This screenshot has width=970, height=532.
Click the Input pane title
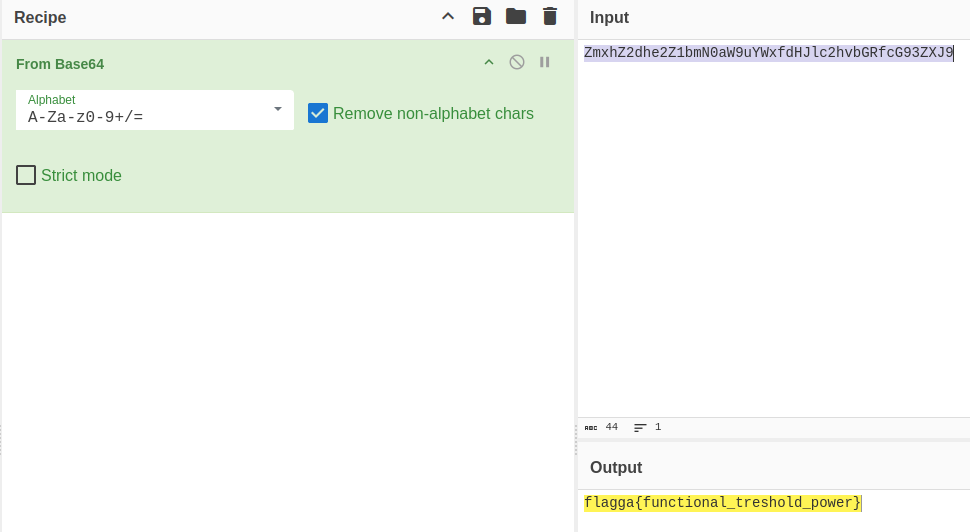[609, 17]
